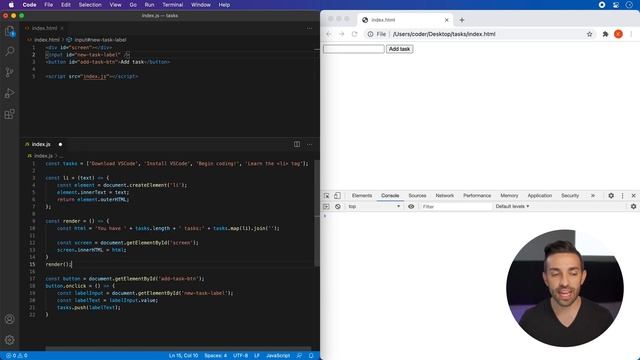Split the index.js editor to the right
The width and height of the screenshot is (640, 360).
point(297,144)
